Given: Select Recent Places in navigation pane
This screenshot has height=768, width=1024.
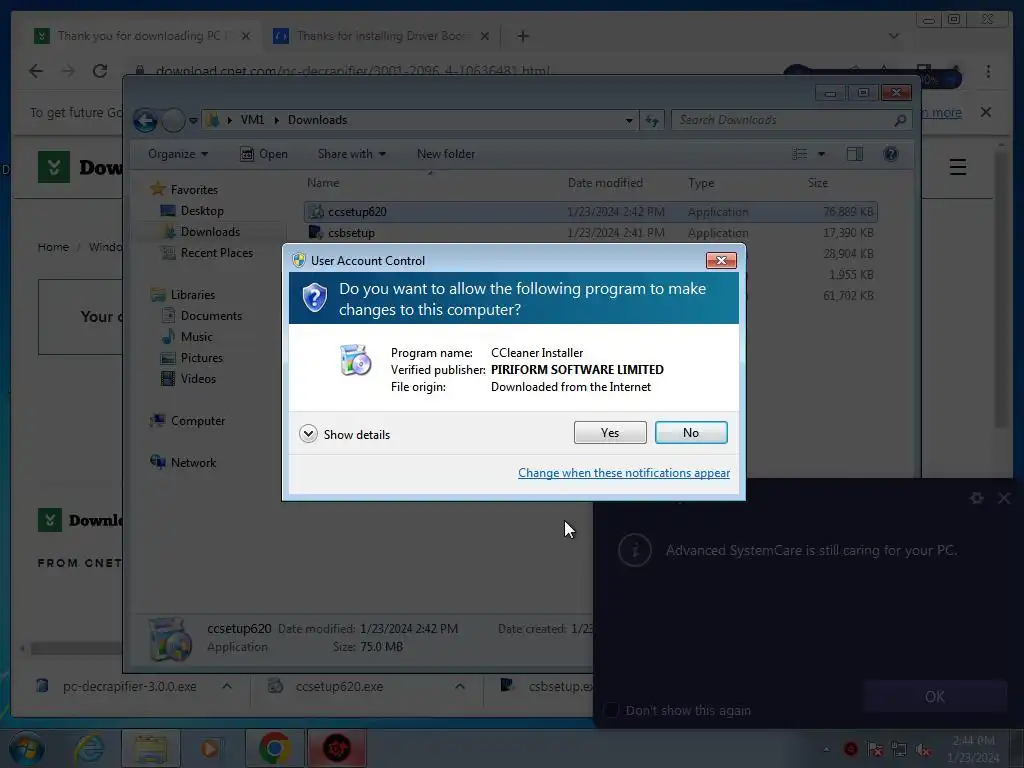Looking at the screenshot, I should pyautogui.click(x=207, y=252).
